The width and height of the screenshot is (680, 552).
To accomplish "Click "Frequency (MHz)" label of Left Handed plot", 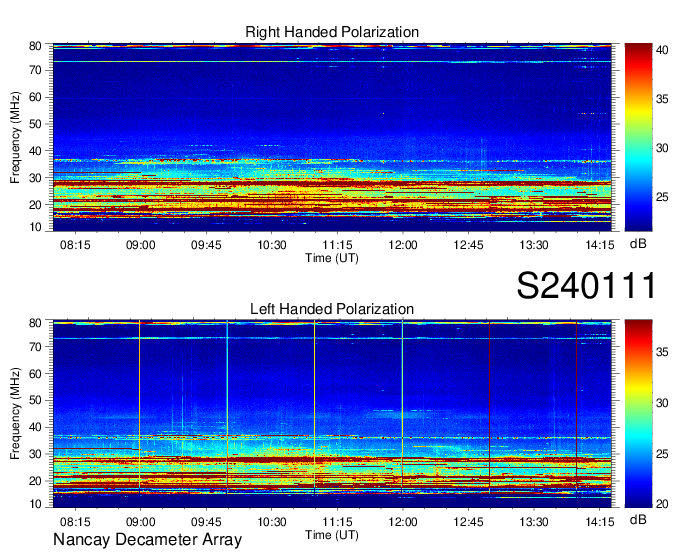I will 15,414.
